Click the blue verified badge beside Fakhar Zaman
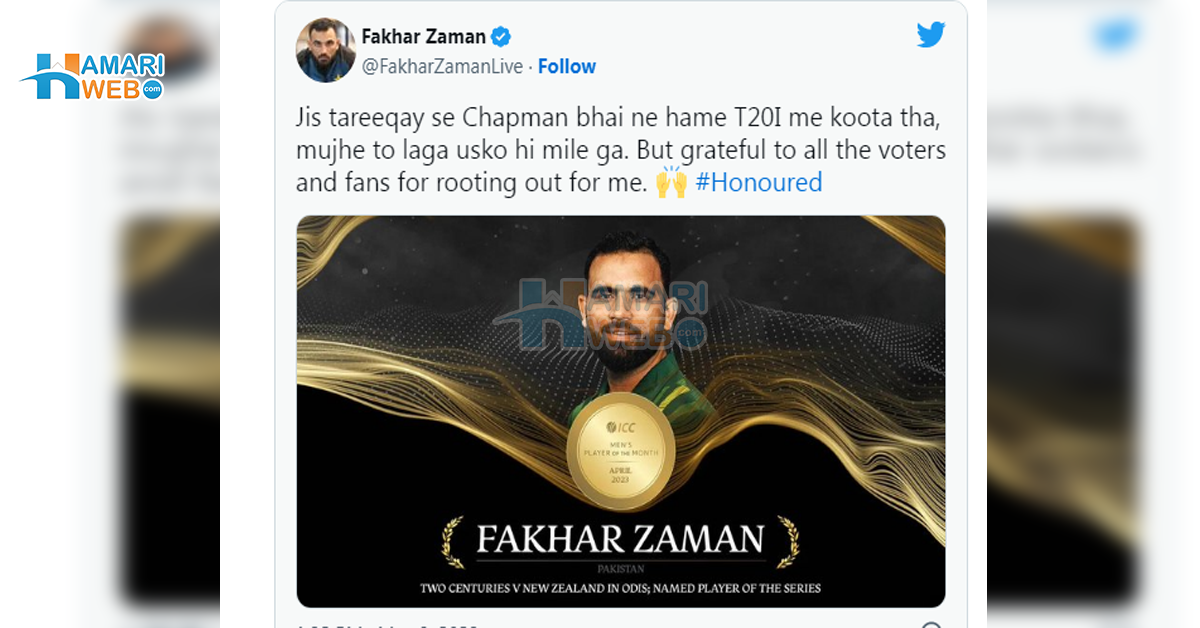1200x628 pixels. (x=501, y=37)
